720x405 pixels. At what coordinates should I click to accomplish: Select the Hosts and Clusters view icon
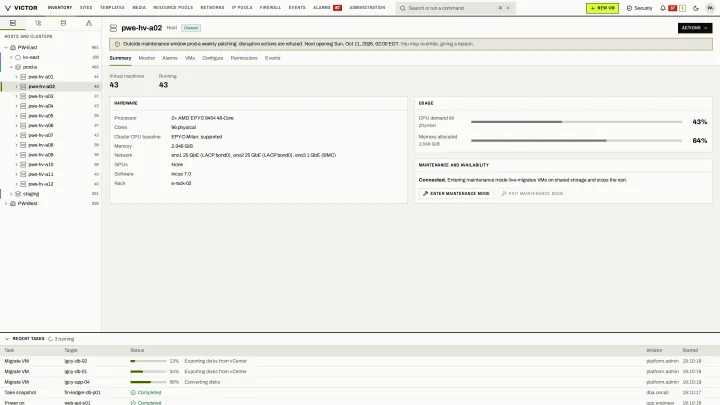coord(13,23)
